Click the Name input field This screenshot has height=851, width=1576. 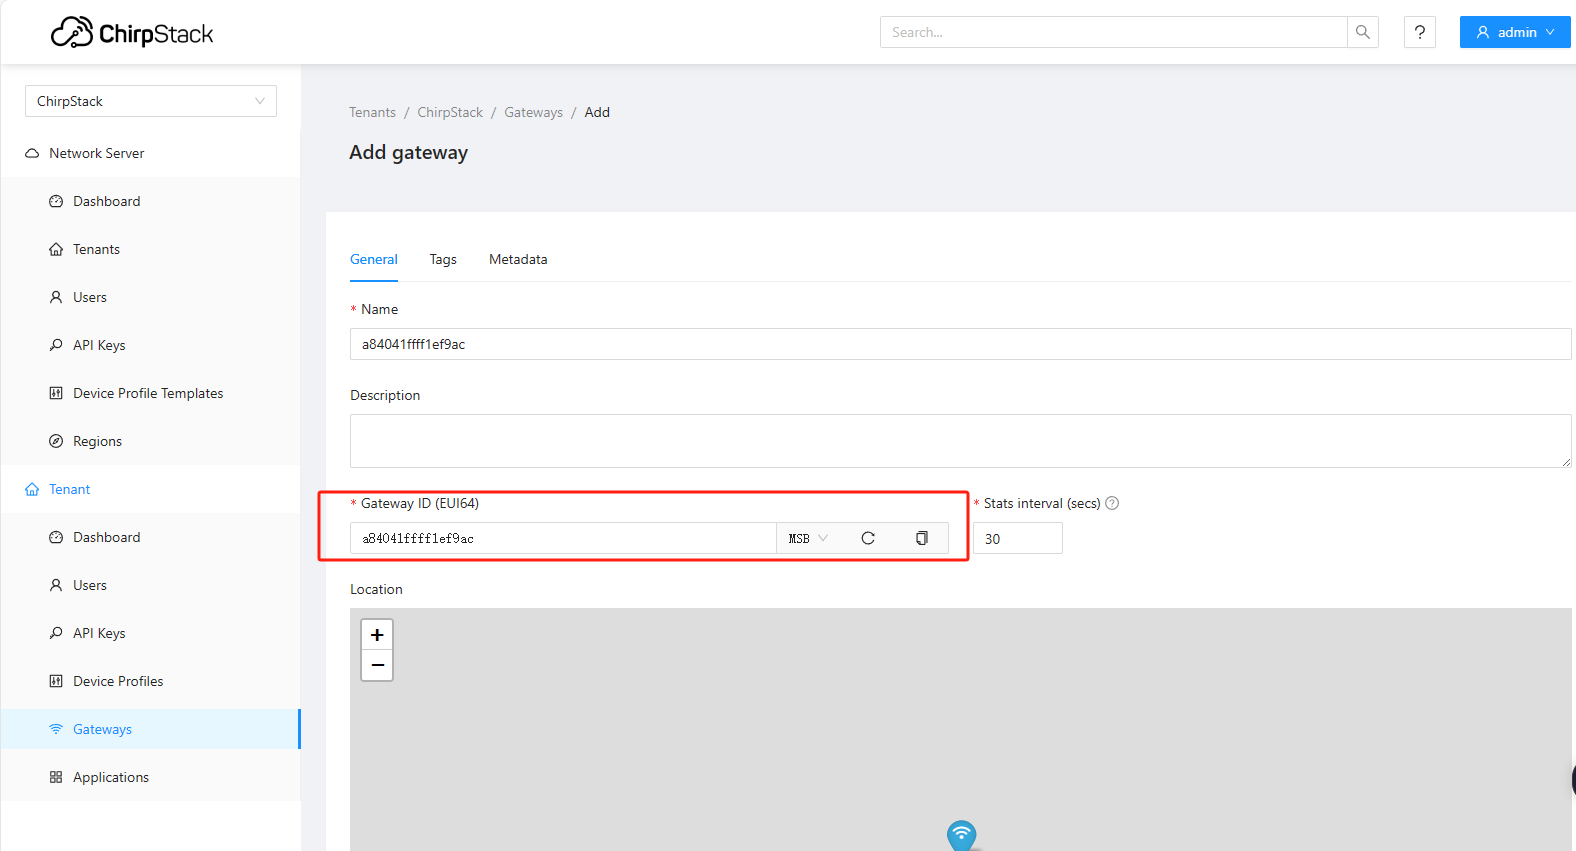click(960, 344)
